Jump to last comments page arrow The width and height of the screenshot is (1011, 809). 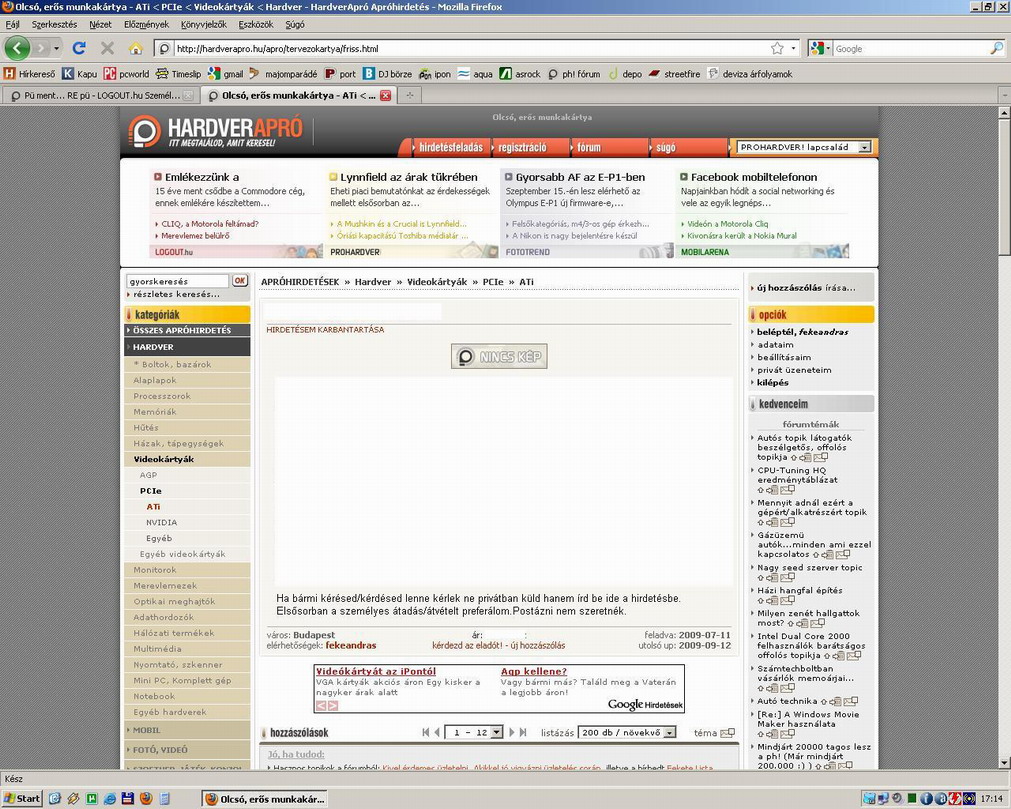click(x=523, y=732)
